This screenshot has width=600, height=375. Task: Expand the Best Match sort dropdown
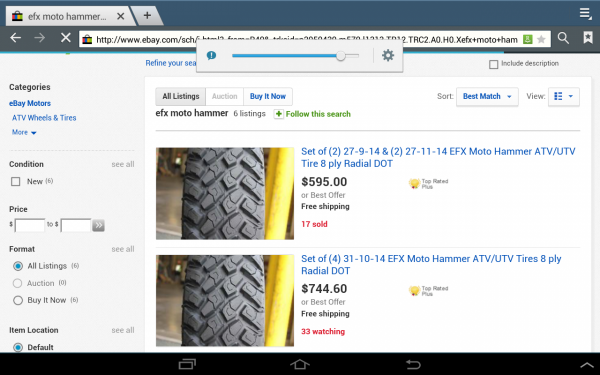[x=487, y=96]
